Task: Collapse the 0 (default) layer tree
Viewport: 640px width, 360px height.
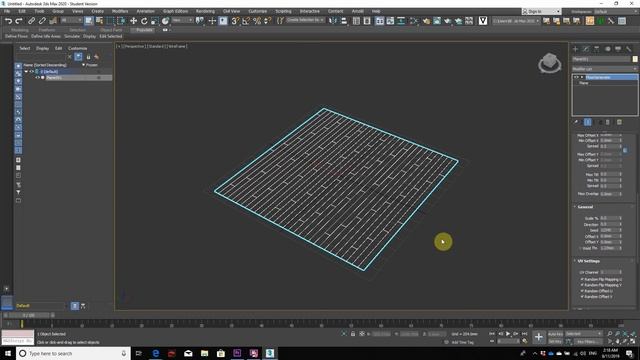Action: pyautogui.click(x=26, y=71)
